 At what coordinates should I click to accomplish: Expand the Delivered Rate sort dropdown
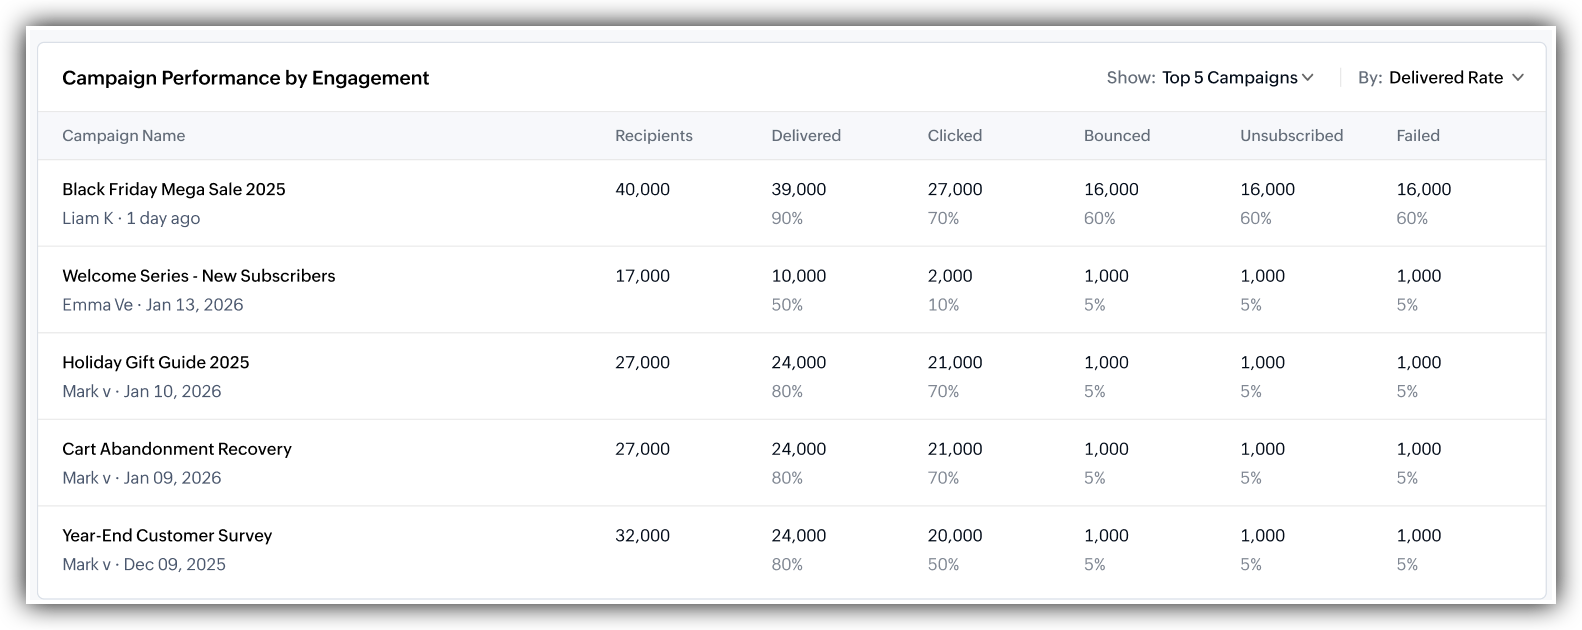click(1456, 78)
